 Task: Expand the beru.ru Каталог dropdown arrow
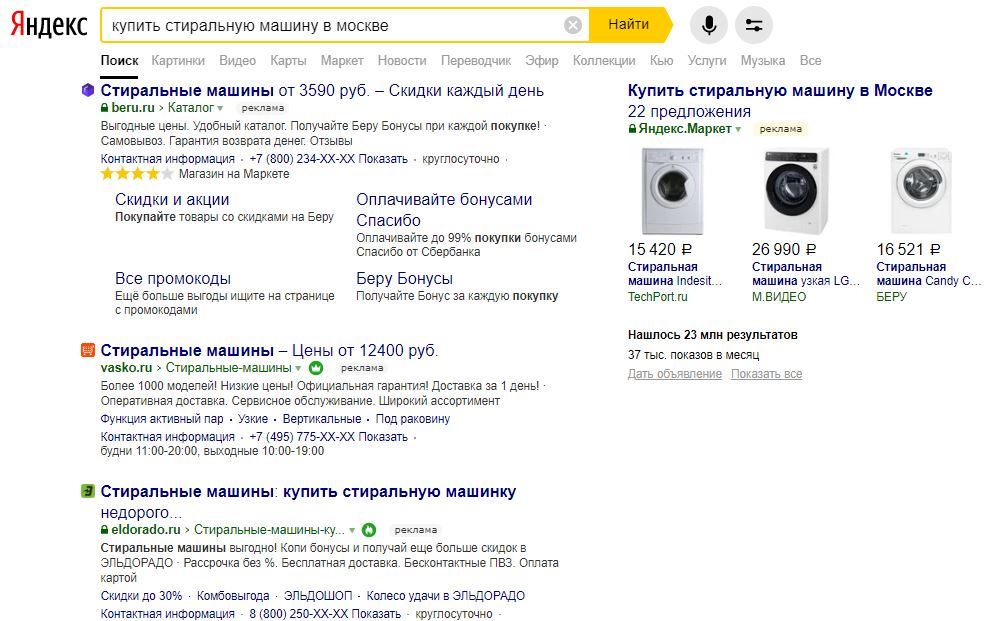click(x=220, y=108)
